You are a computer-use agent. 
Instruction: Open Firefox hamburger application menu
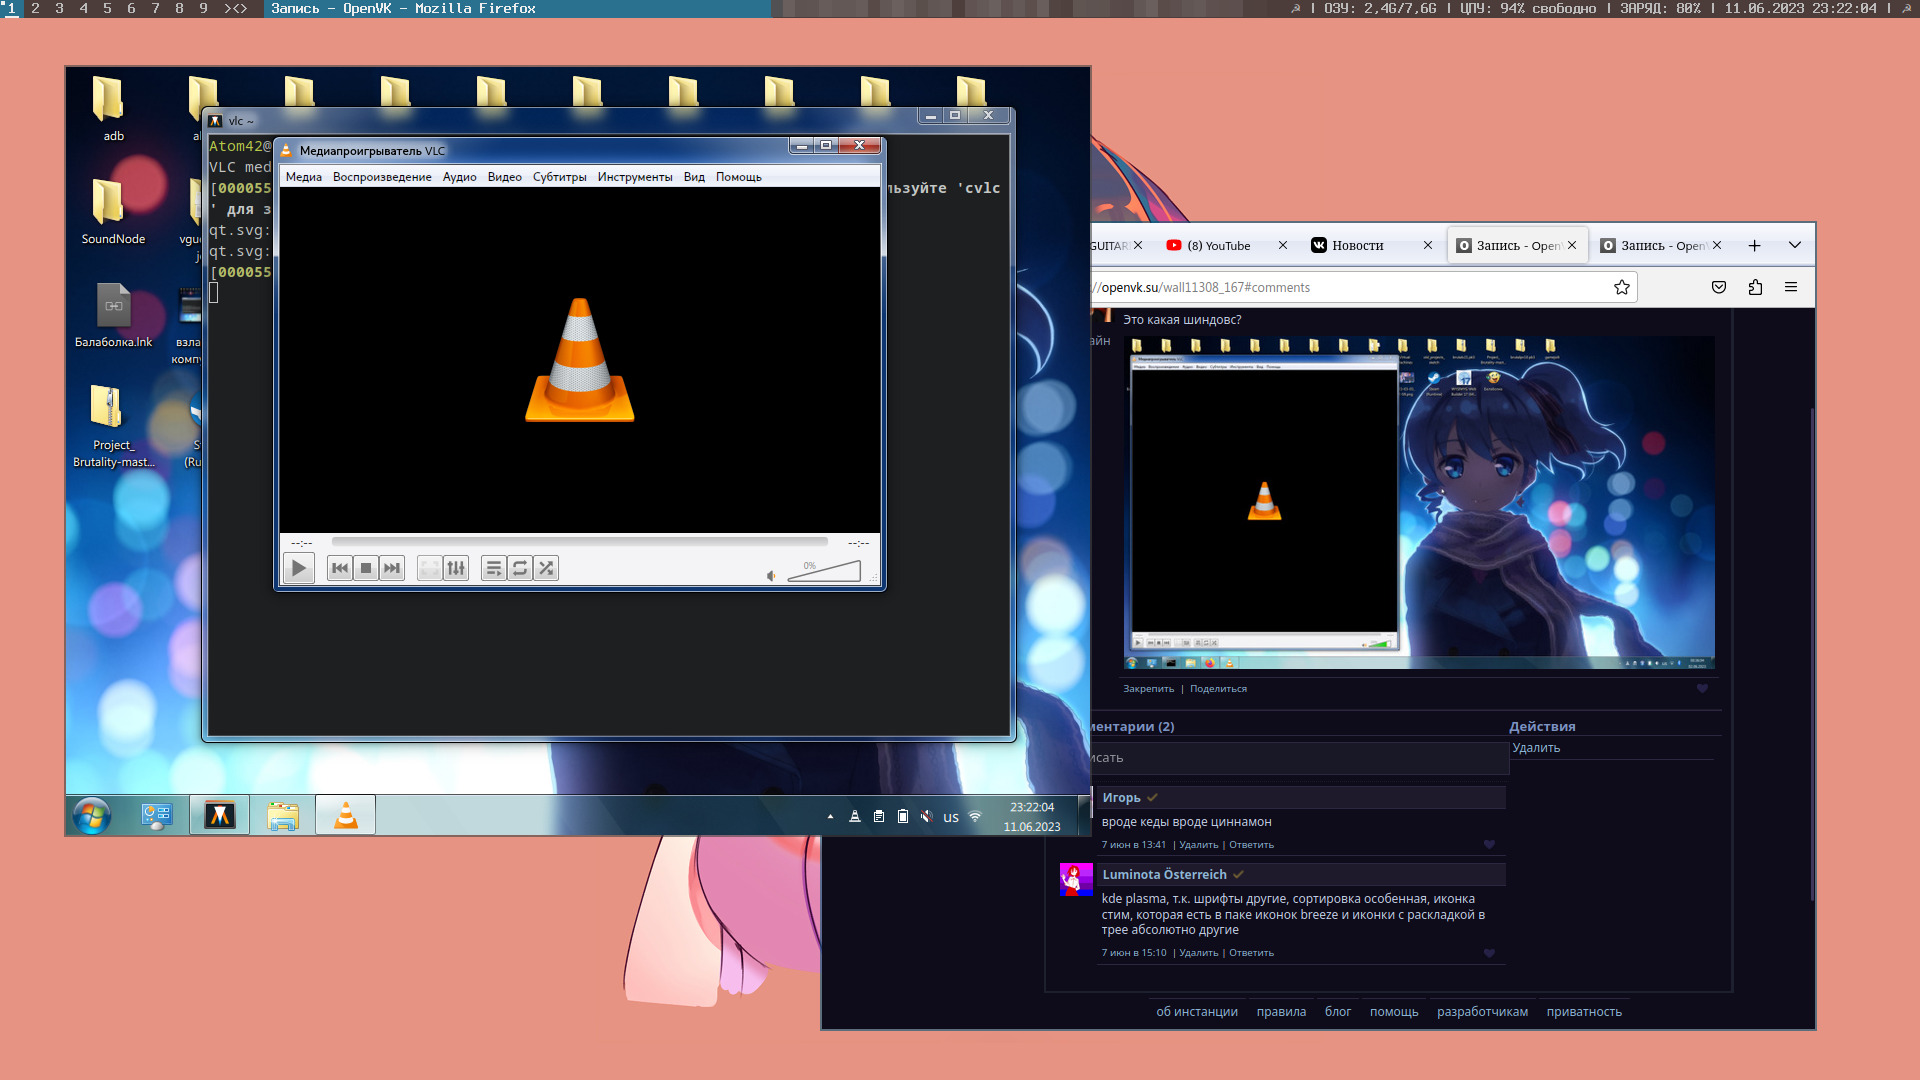(x=1791, y=287)
